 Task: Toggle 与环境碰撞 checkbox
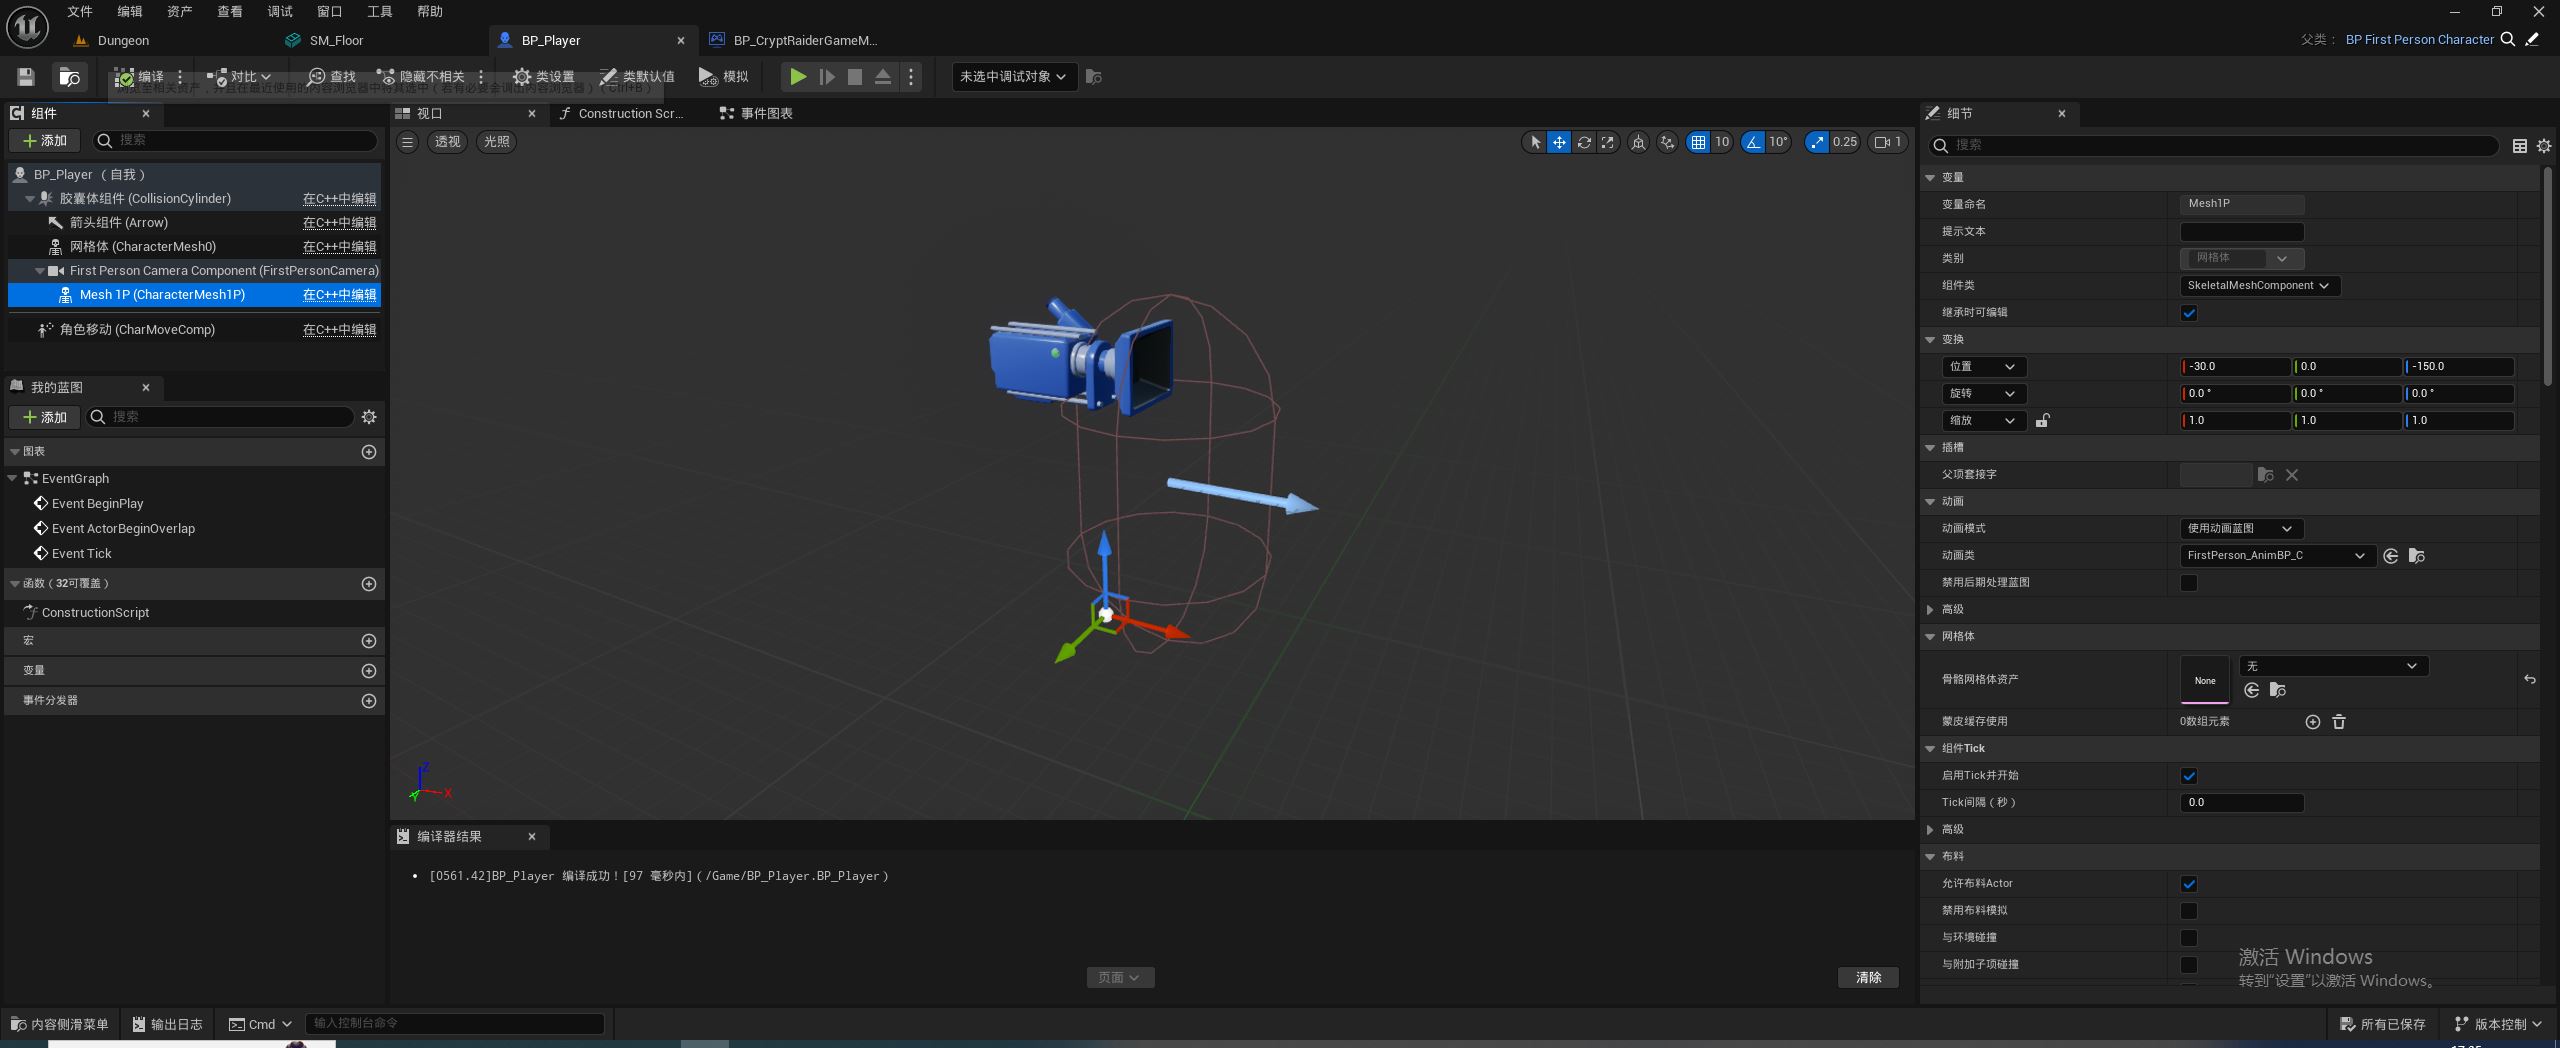pyautogui.click(x=2189, y=938)
